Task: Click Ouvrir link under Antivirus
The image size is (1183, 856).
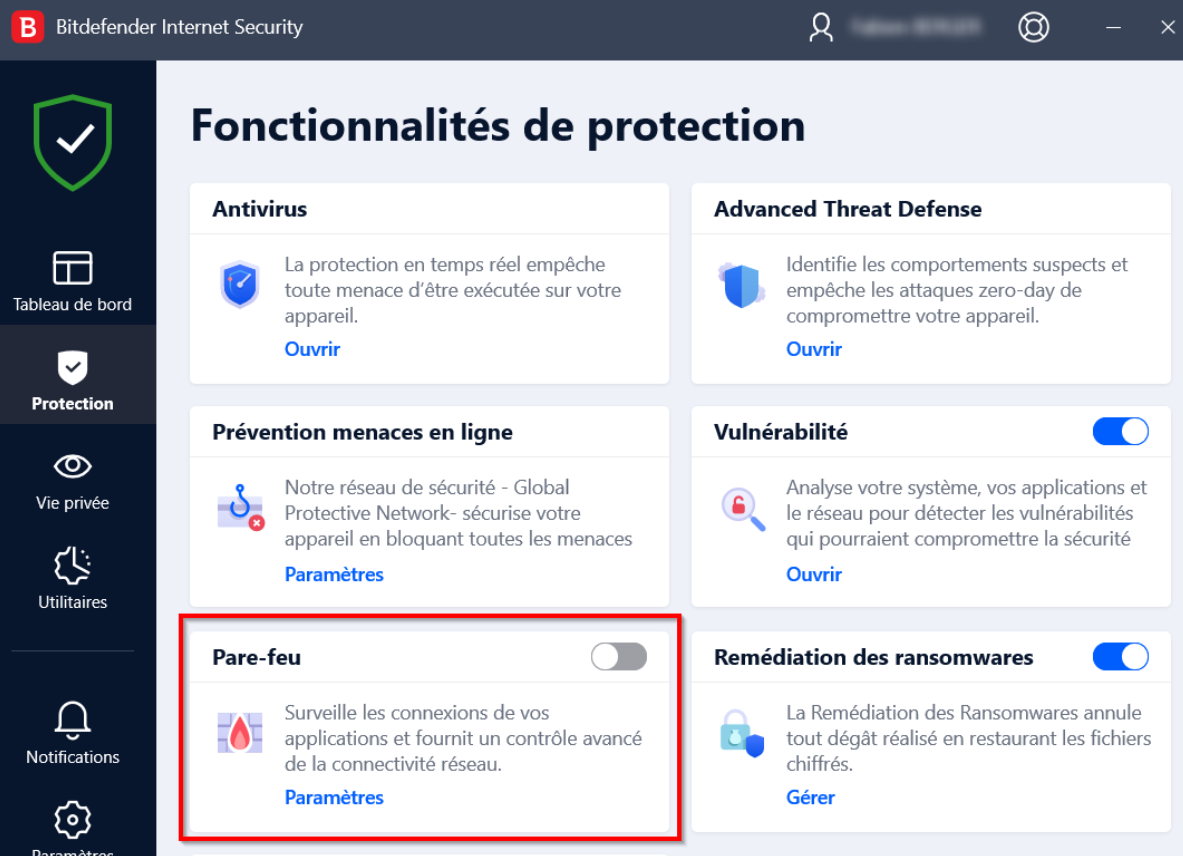Action: coord(312,349)
